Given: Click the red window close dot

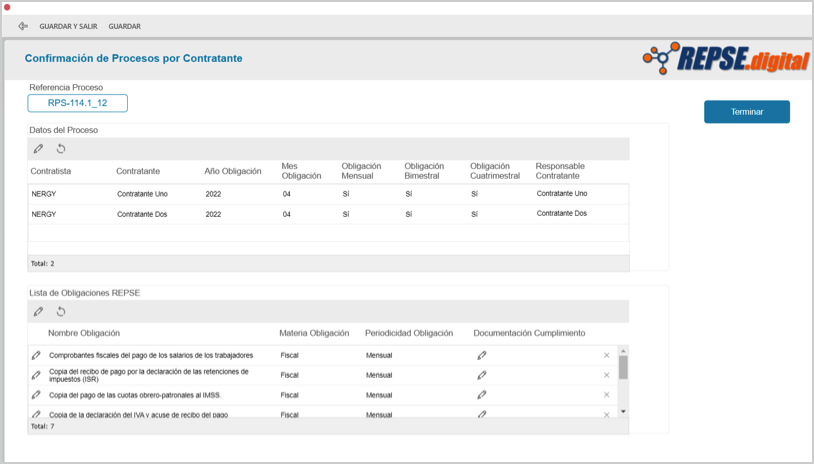Looking at the screenshot, I should click(7, 7).
